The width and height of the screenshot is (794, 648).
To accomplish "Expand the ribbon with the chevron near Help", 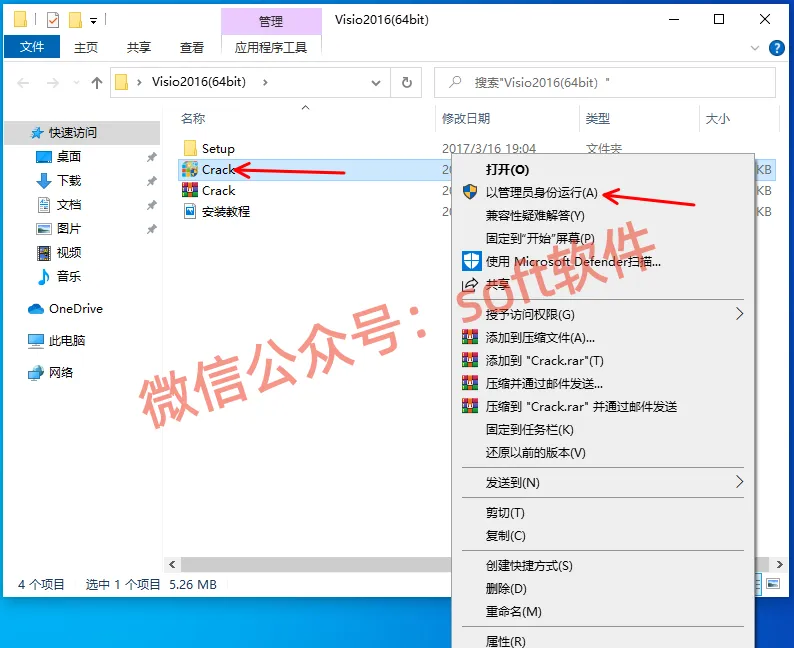I will (755, 48).
